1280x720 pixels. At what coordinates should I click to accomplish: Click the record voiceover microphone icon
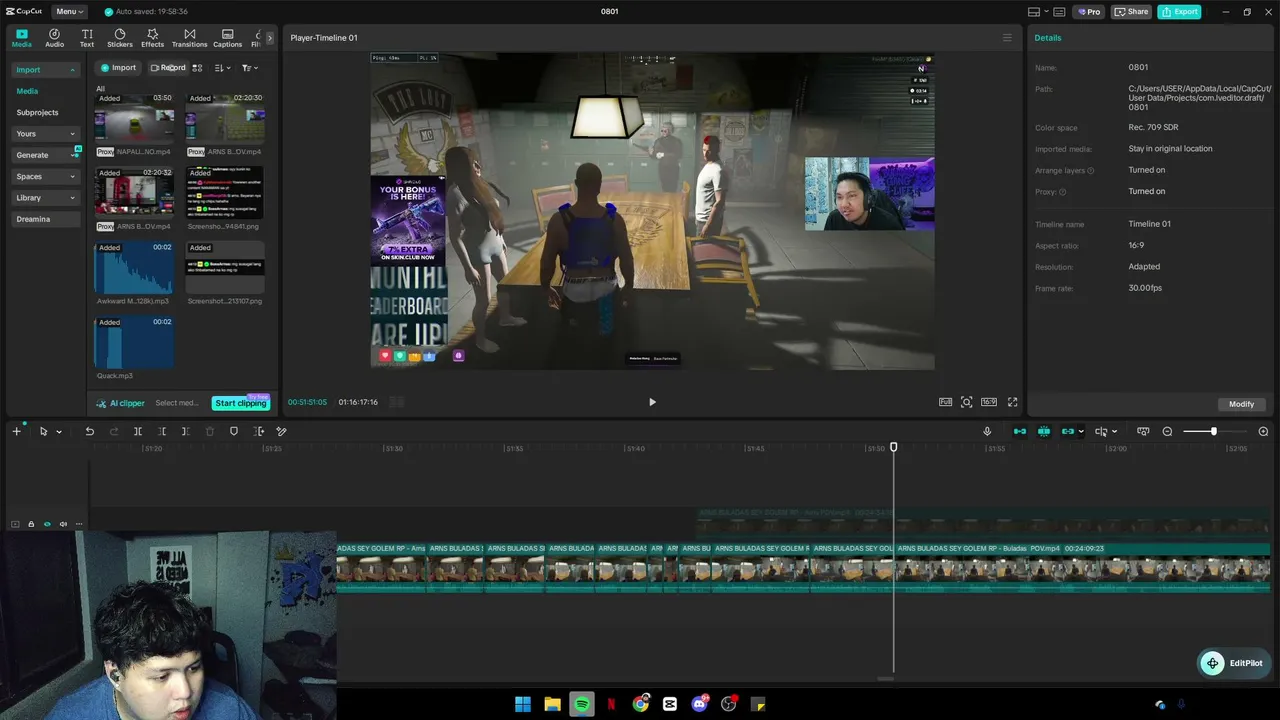987,431
